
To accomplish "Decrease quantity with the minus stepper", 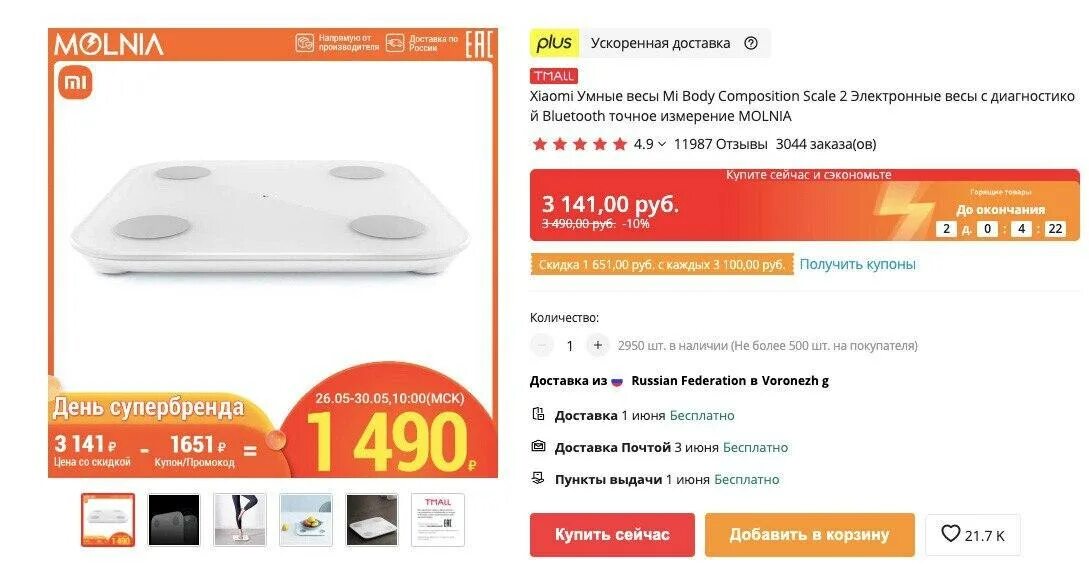I will (542, 345).
